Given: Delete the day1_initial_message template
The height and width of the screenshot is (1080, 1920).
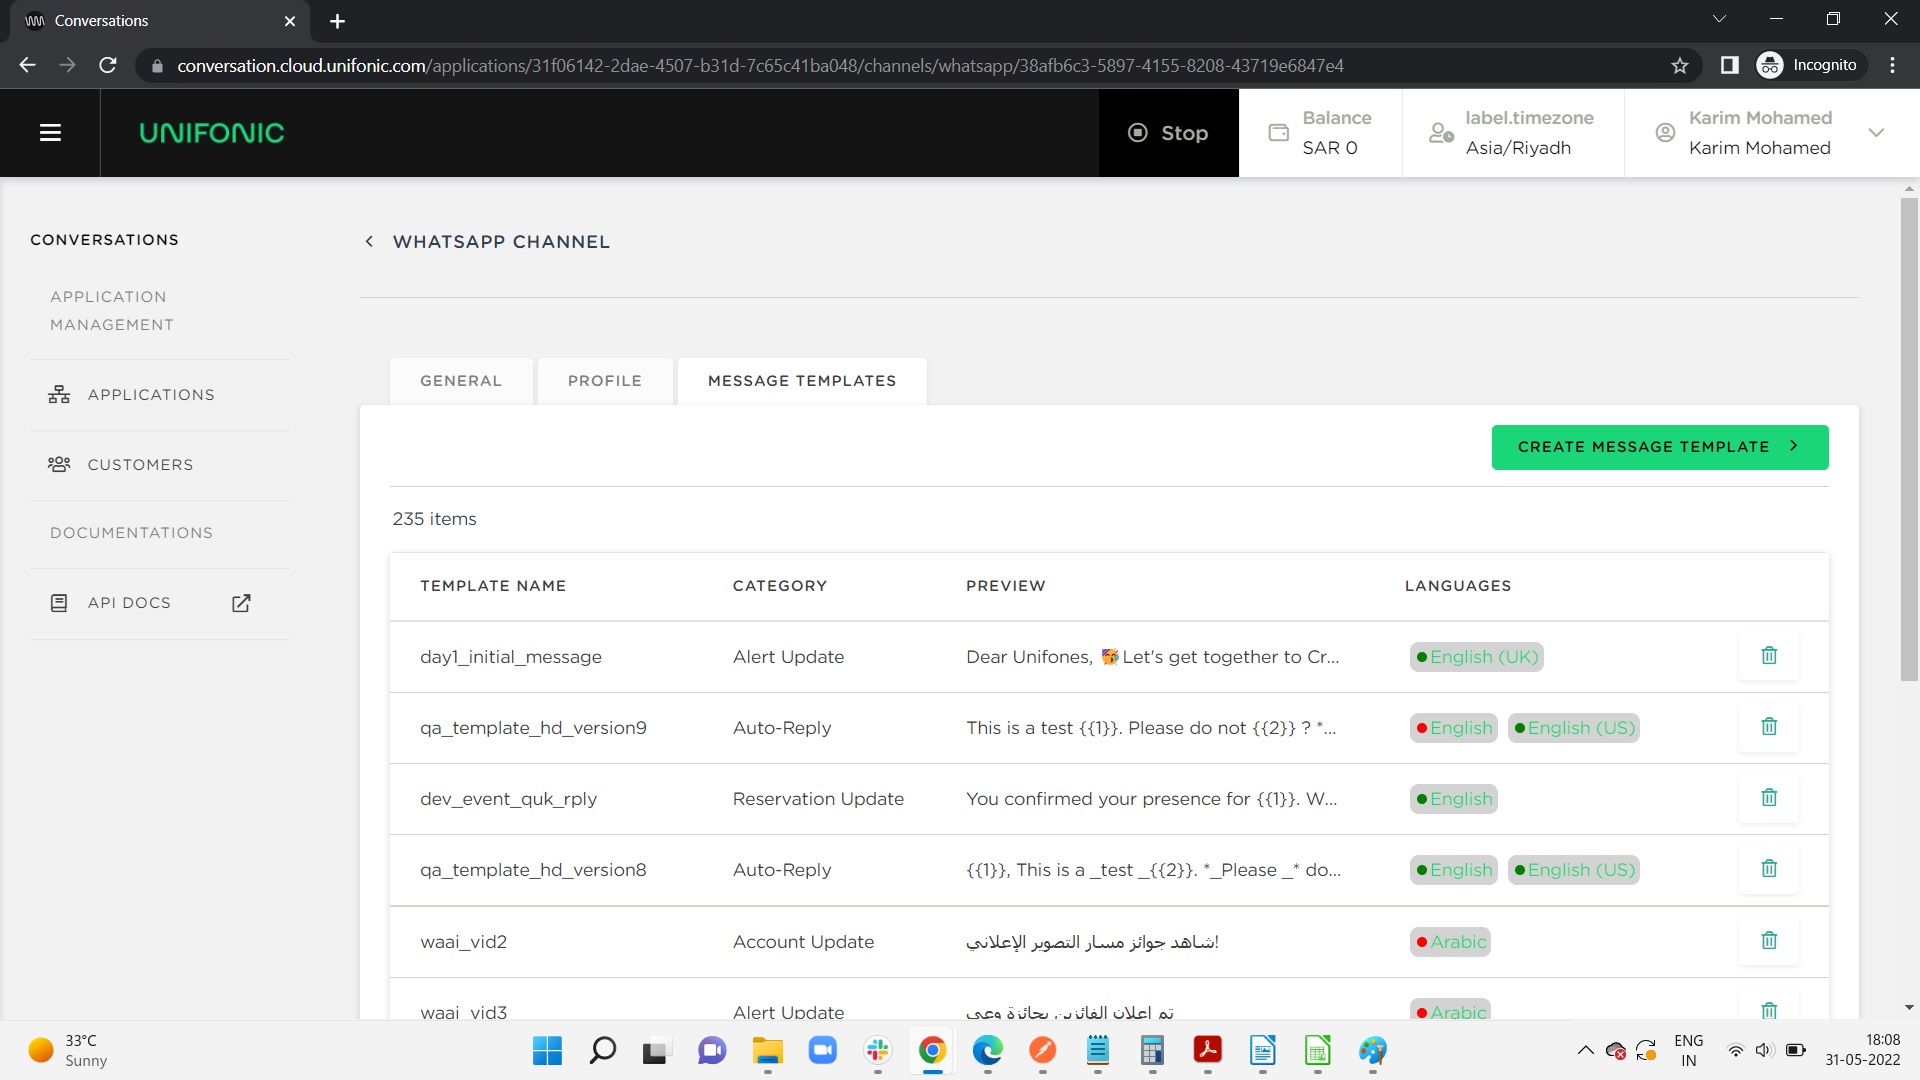Looking at the screenshot, I should pos(1768,656).
